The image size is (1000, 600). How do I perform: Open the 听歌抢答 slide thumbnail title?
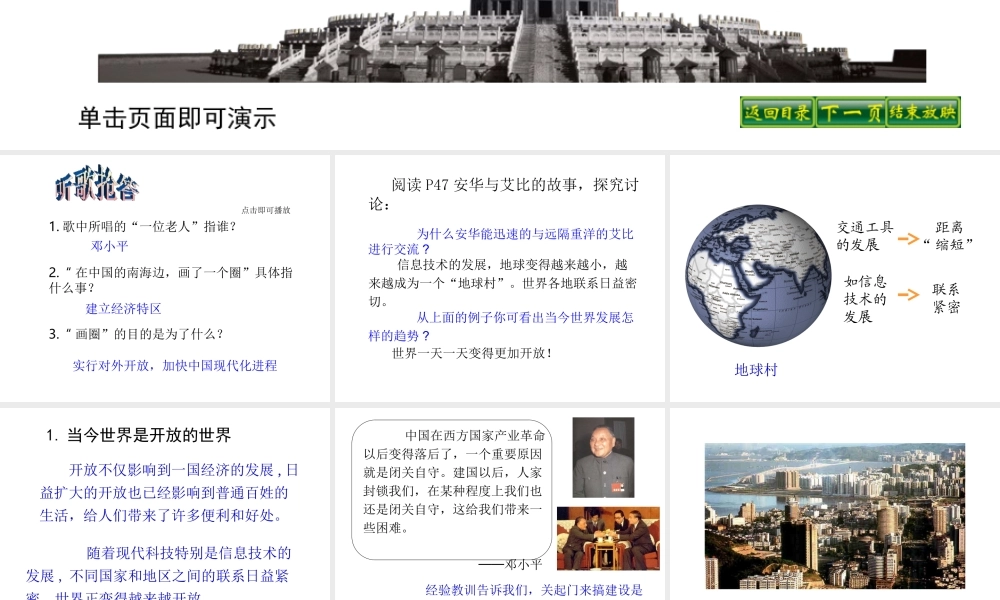click(x=96, y=184)
